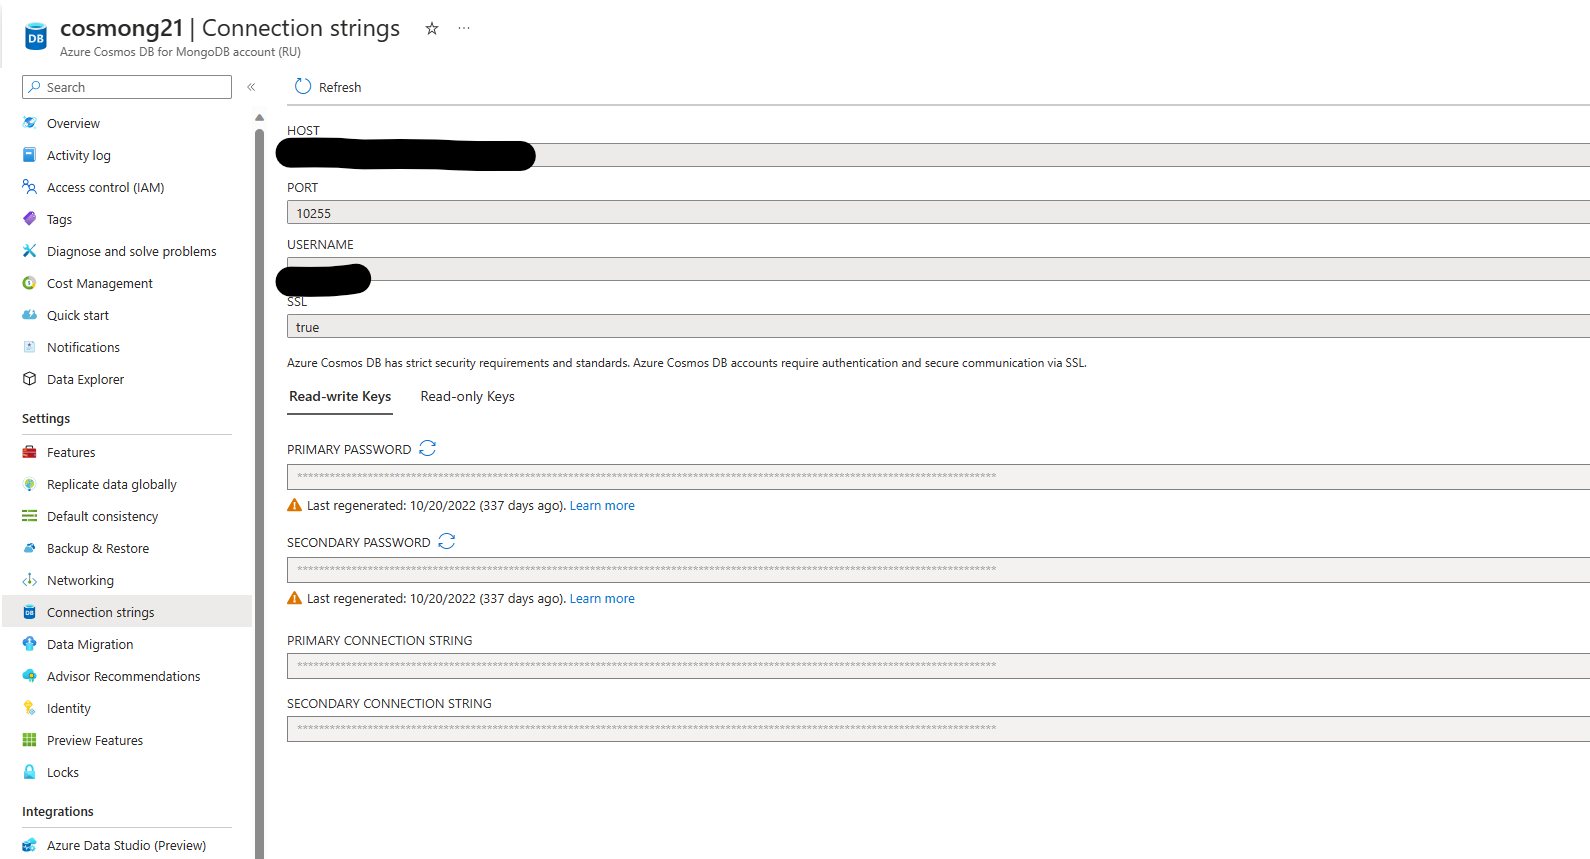This screenshot has height=859, width=1590.
Task: Click the Advisor Recommendations icon
Action: (30, 676)
